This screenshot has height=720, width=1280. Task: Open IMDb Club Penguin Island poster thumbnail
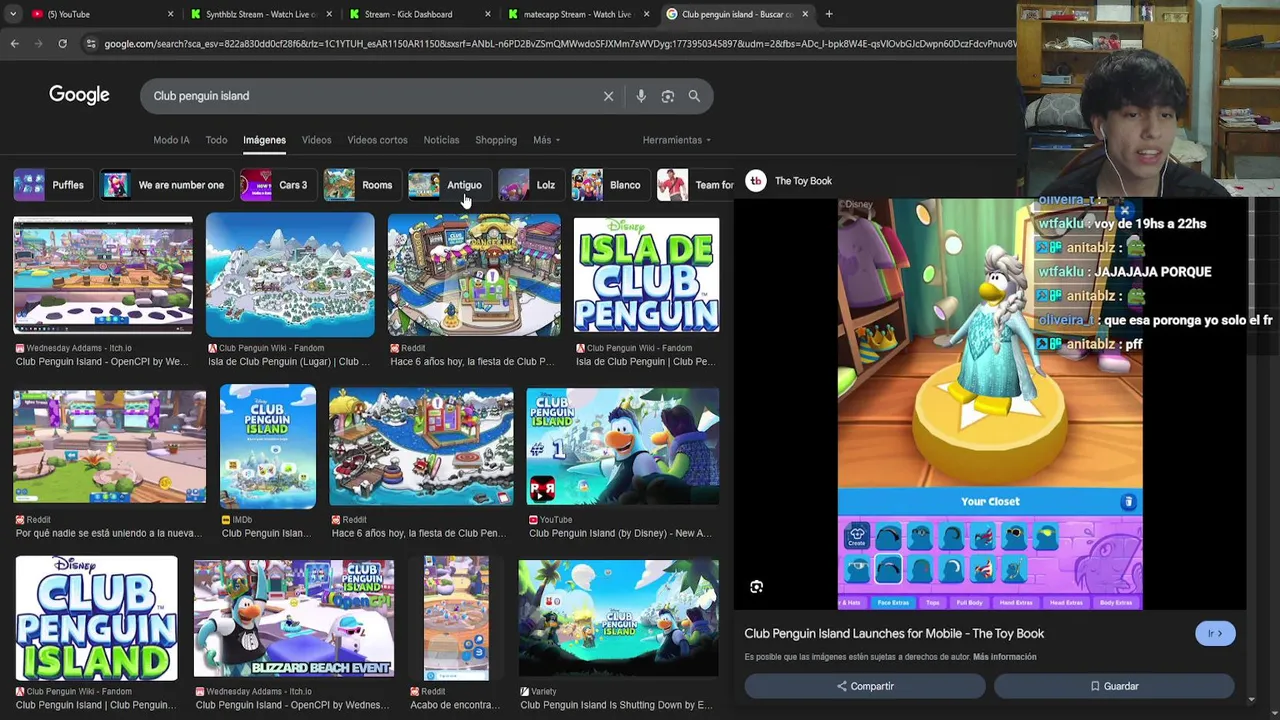click(x=268, y=446)
